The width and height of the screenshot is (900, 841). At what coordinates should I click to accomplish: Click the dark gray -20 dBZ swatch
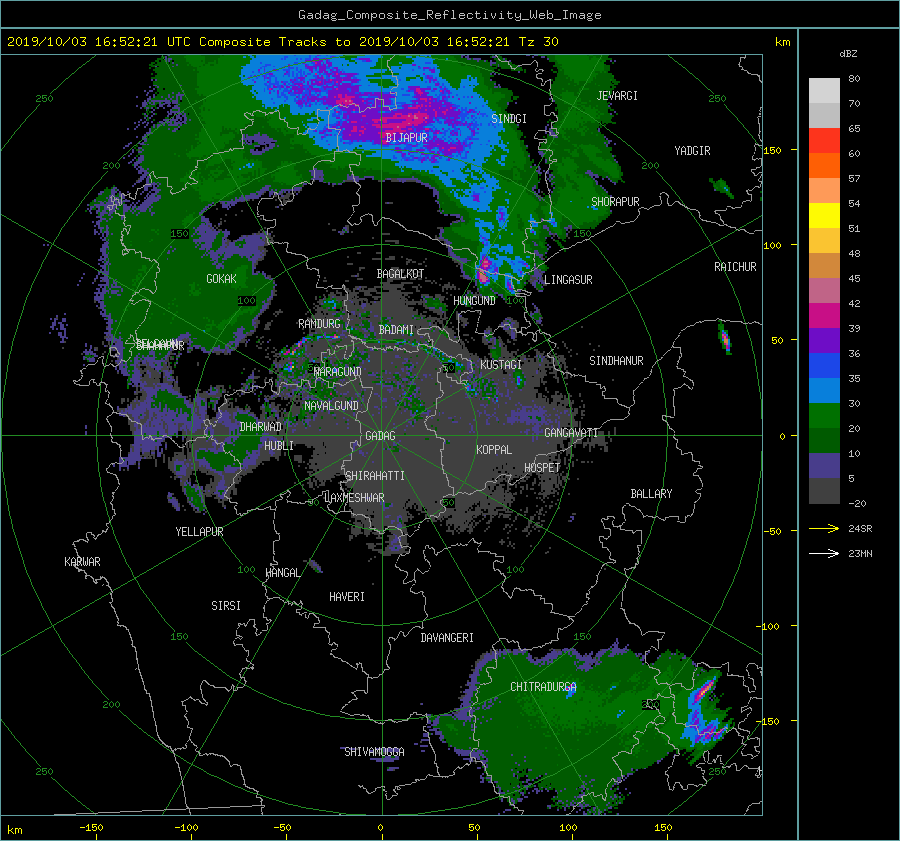(824, 491)
